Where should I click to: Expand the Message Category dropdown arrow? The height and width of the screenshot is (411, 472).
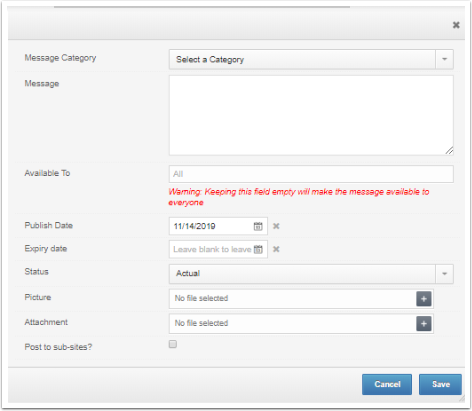[x=444, y=59]
